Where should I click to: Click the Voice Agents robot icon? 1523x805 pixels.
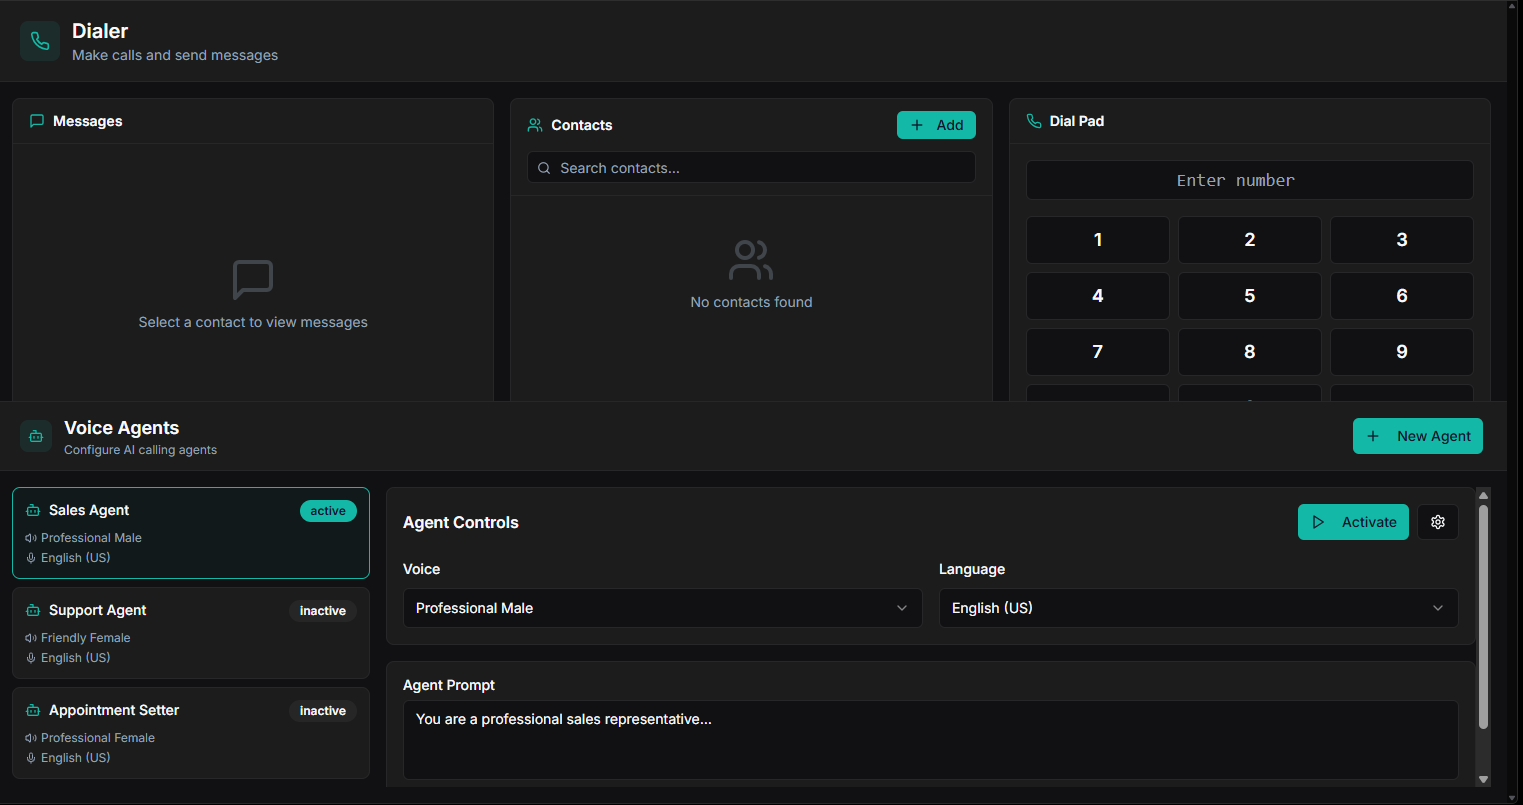click(36, 436)
